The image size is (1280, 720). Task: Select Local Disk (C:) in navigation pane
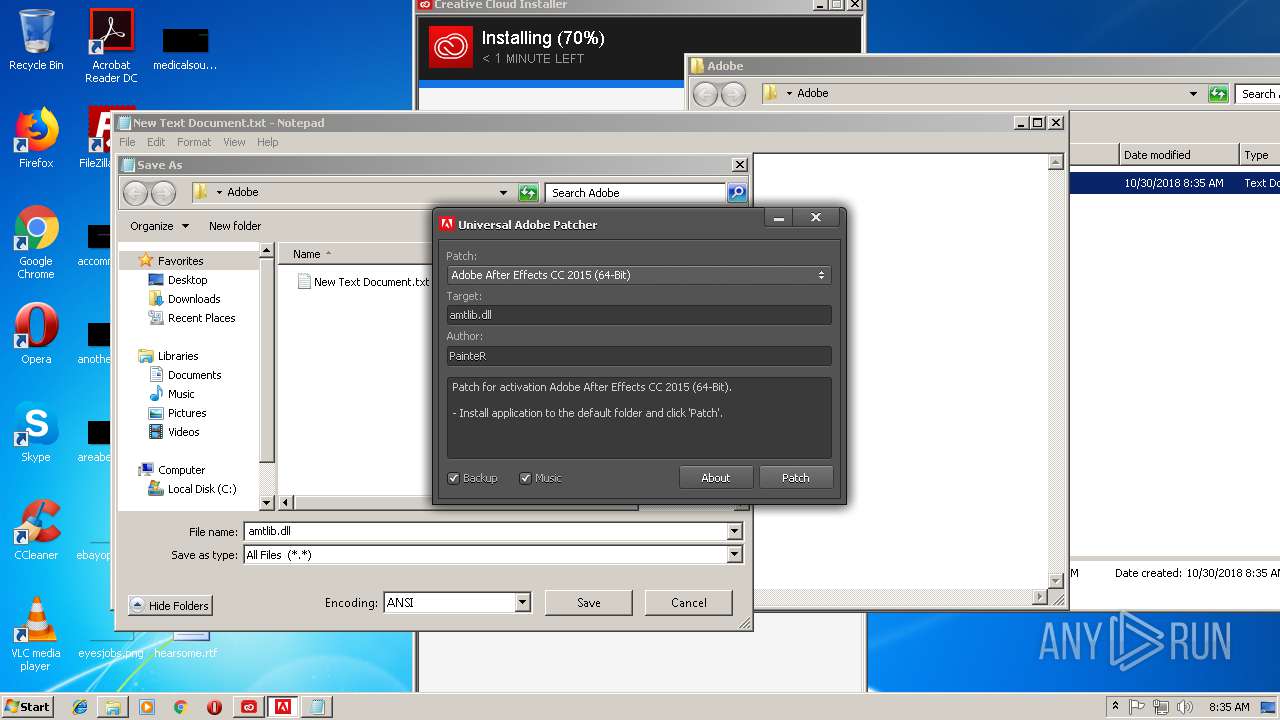pyautogui.click(x=202, y=489)
